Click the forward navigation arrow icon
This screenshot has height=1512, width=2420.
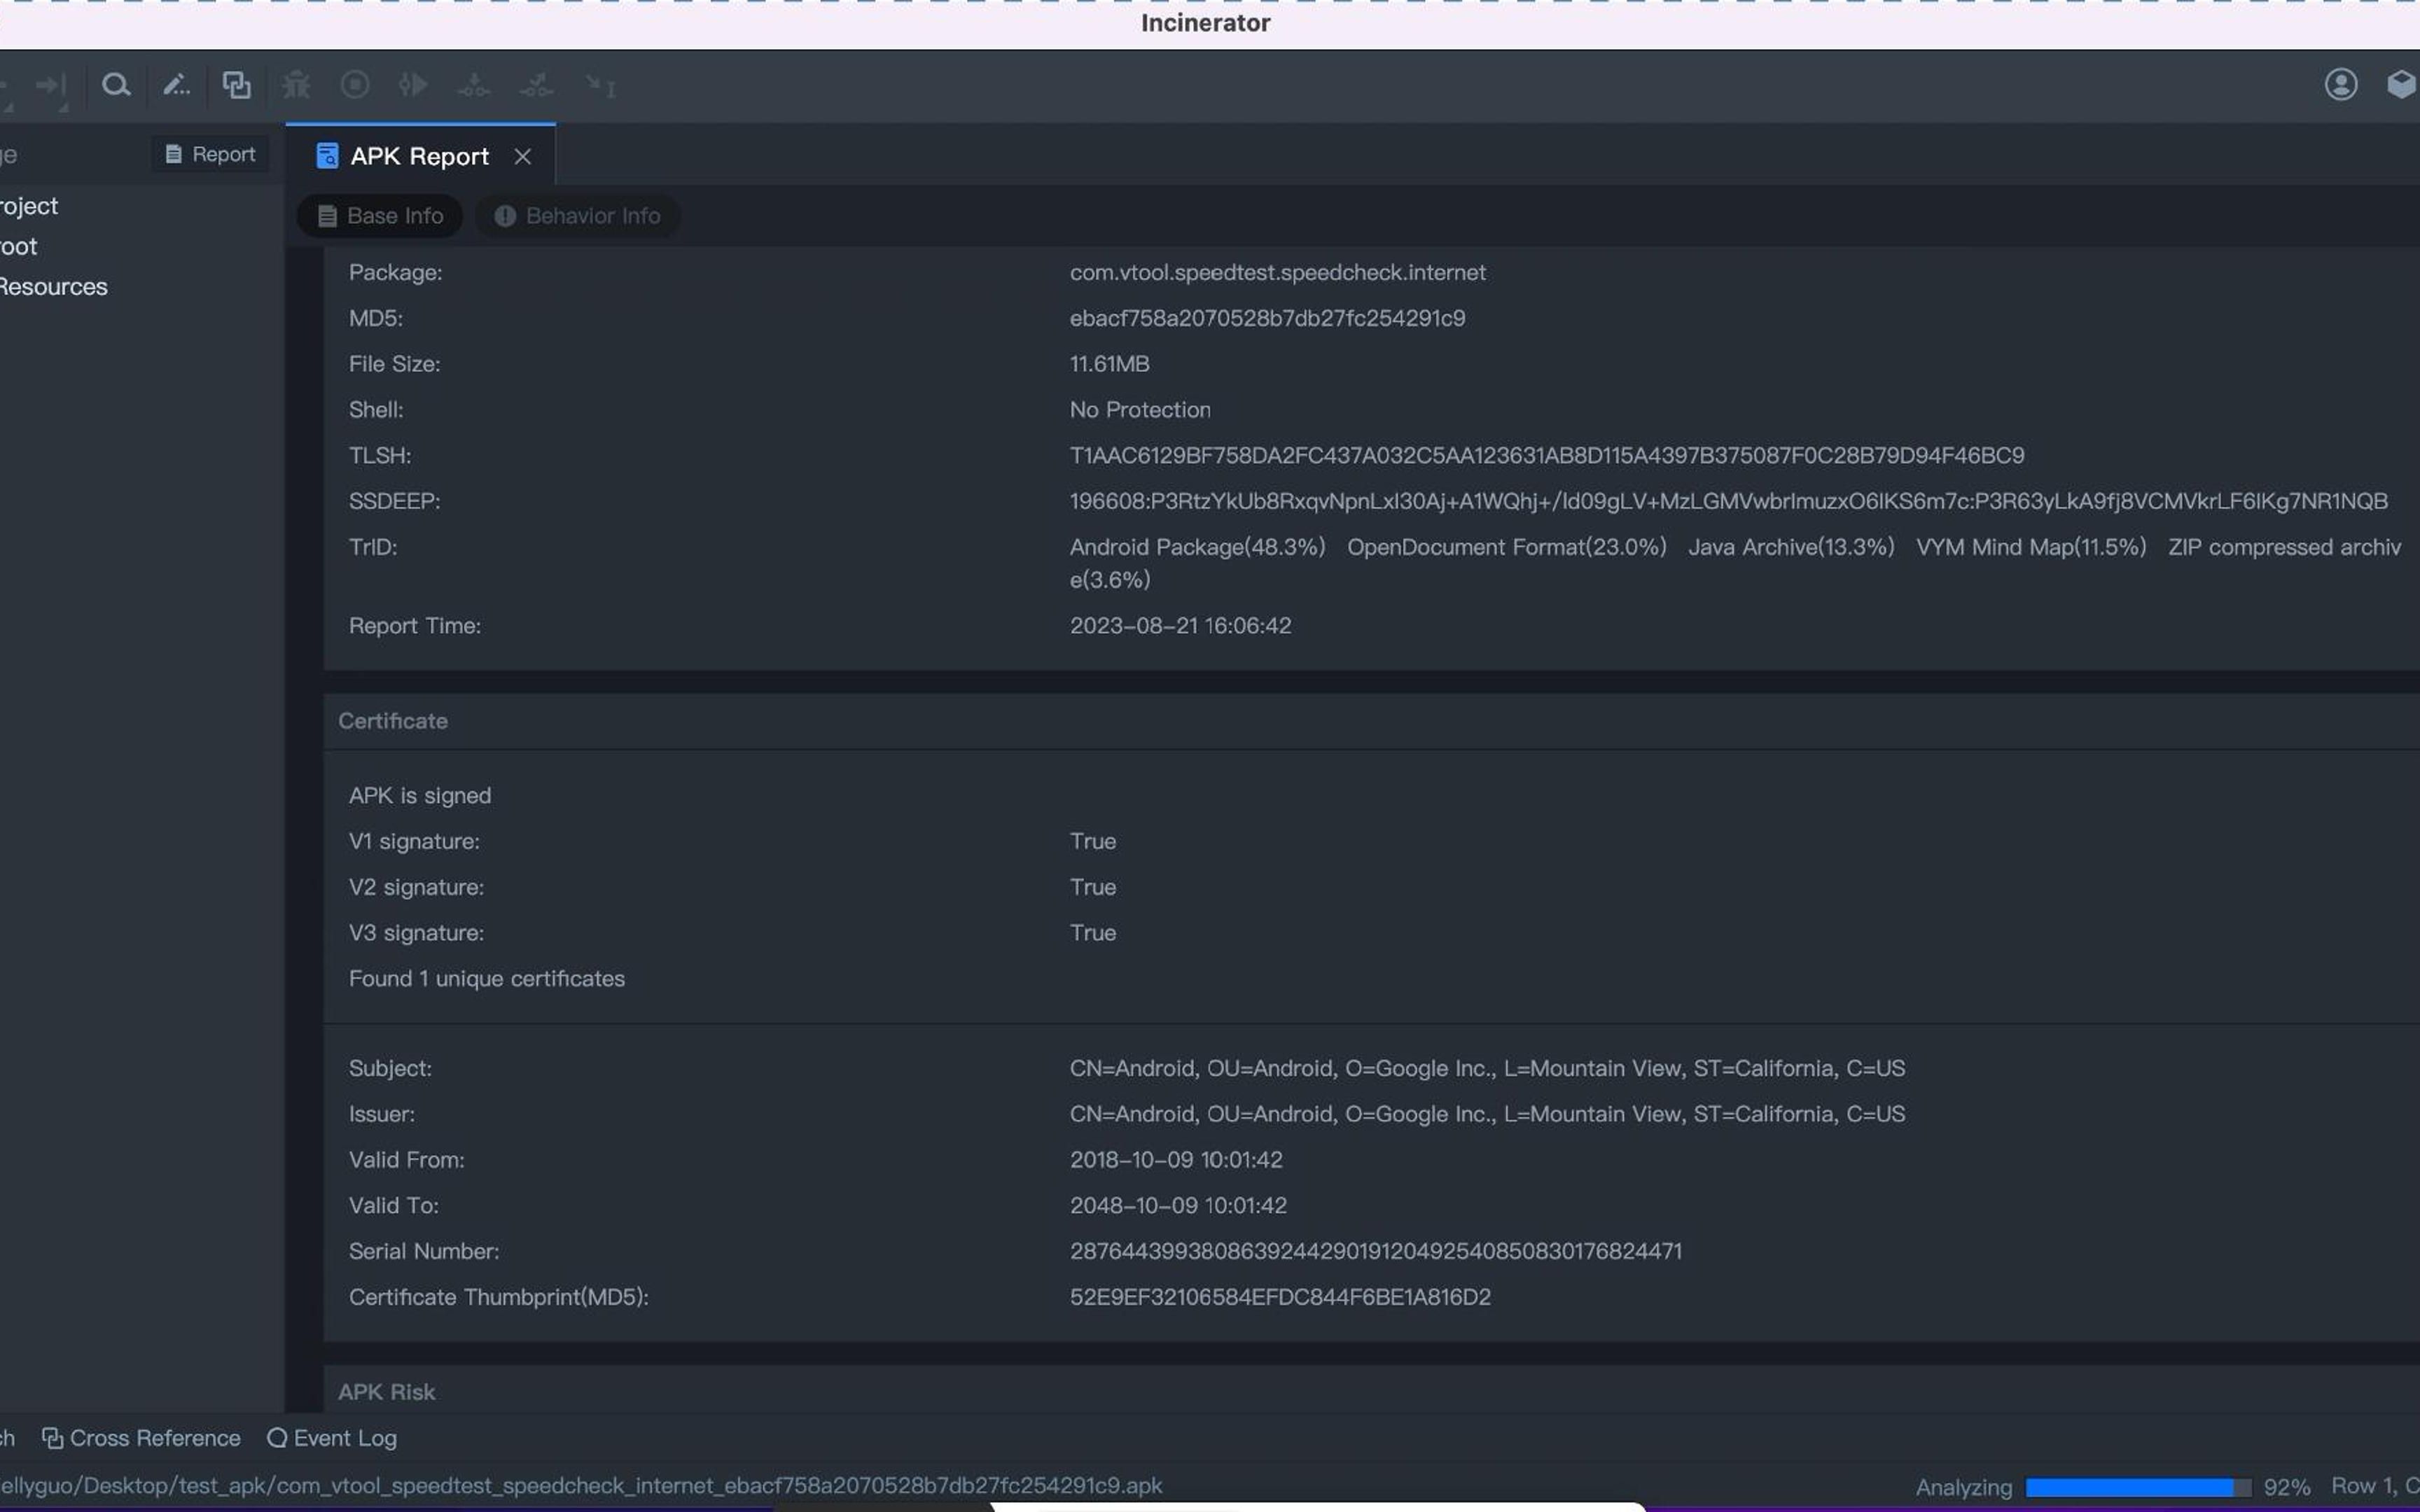50,87
